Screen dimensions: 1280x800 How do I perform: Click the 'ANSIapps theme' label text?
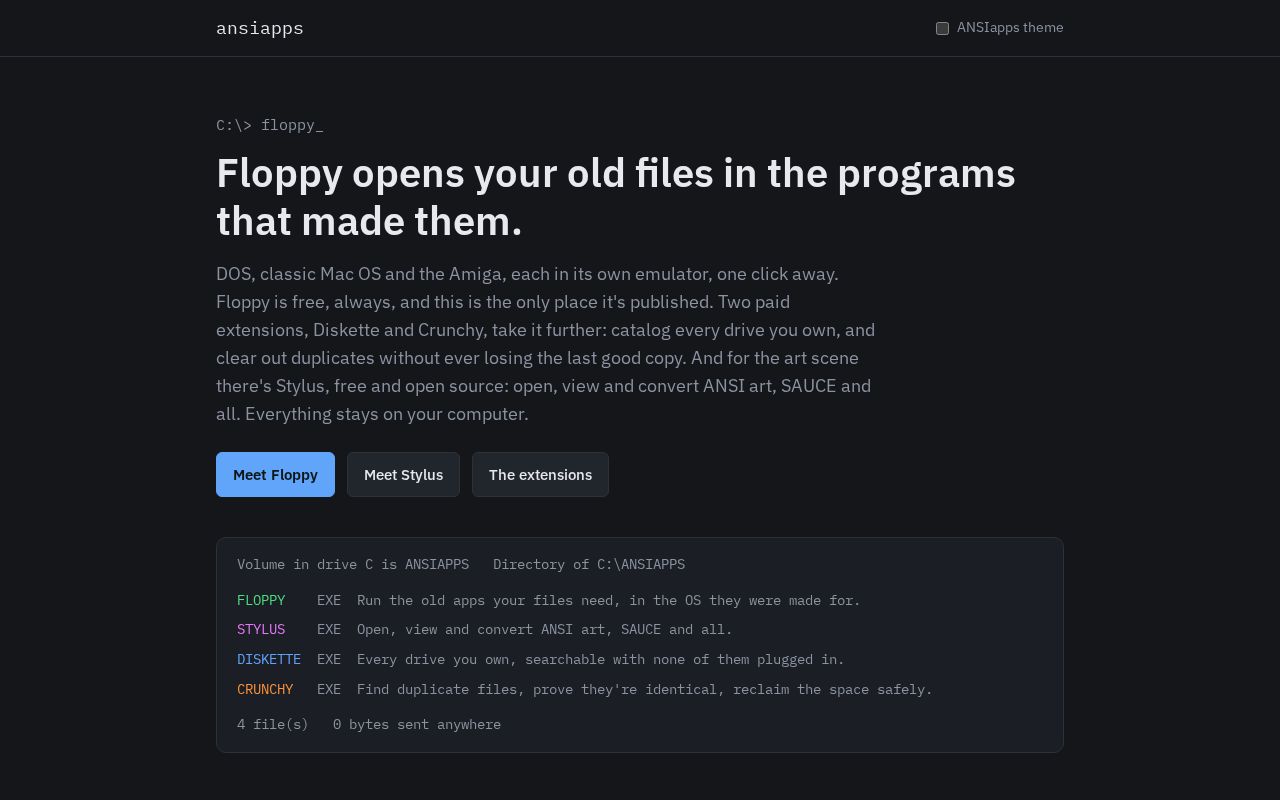(1010, 28)
